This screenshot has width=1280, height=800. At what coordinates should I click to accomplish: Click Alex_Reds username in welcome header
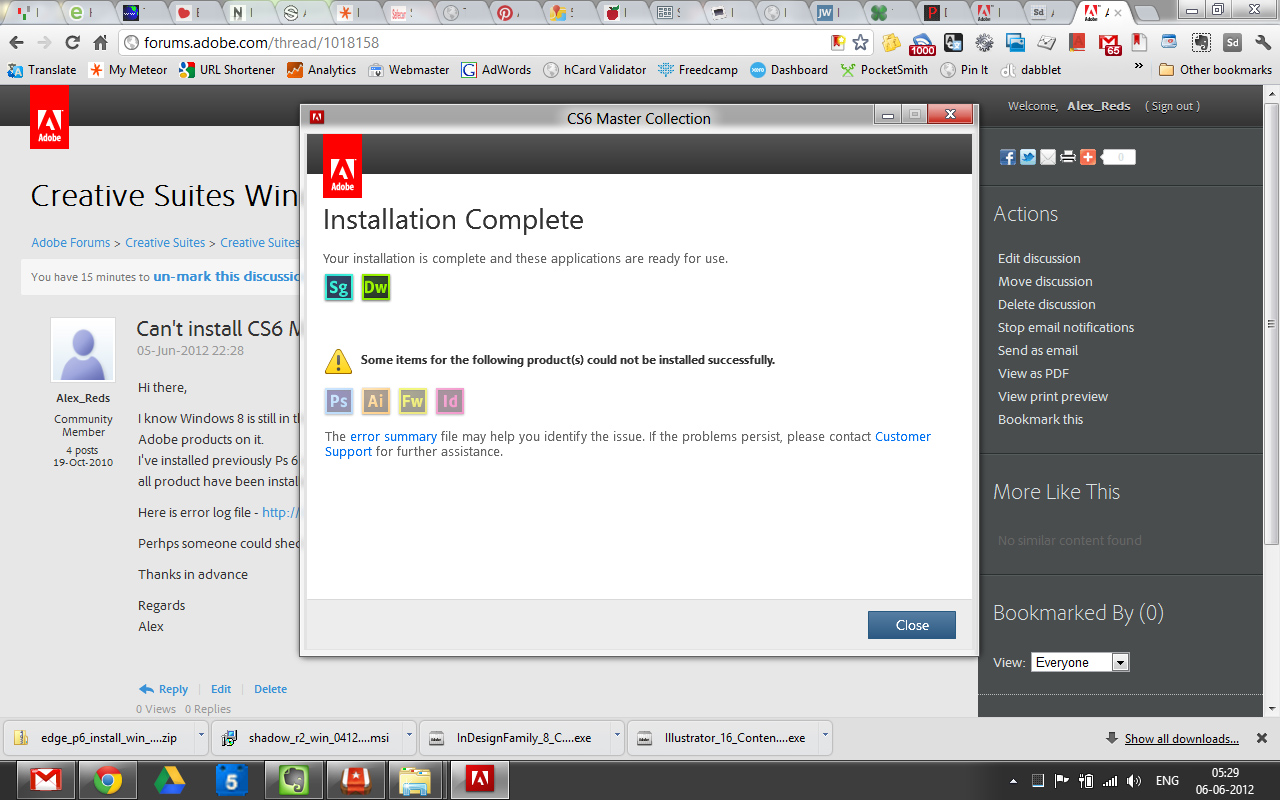coord(1098,106)
